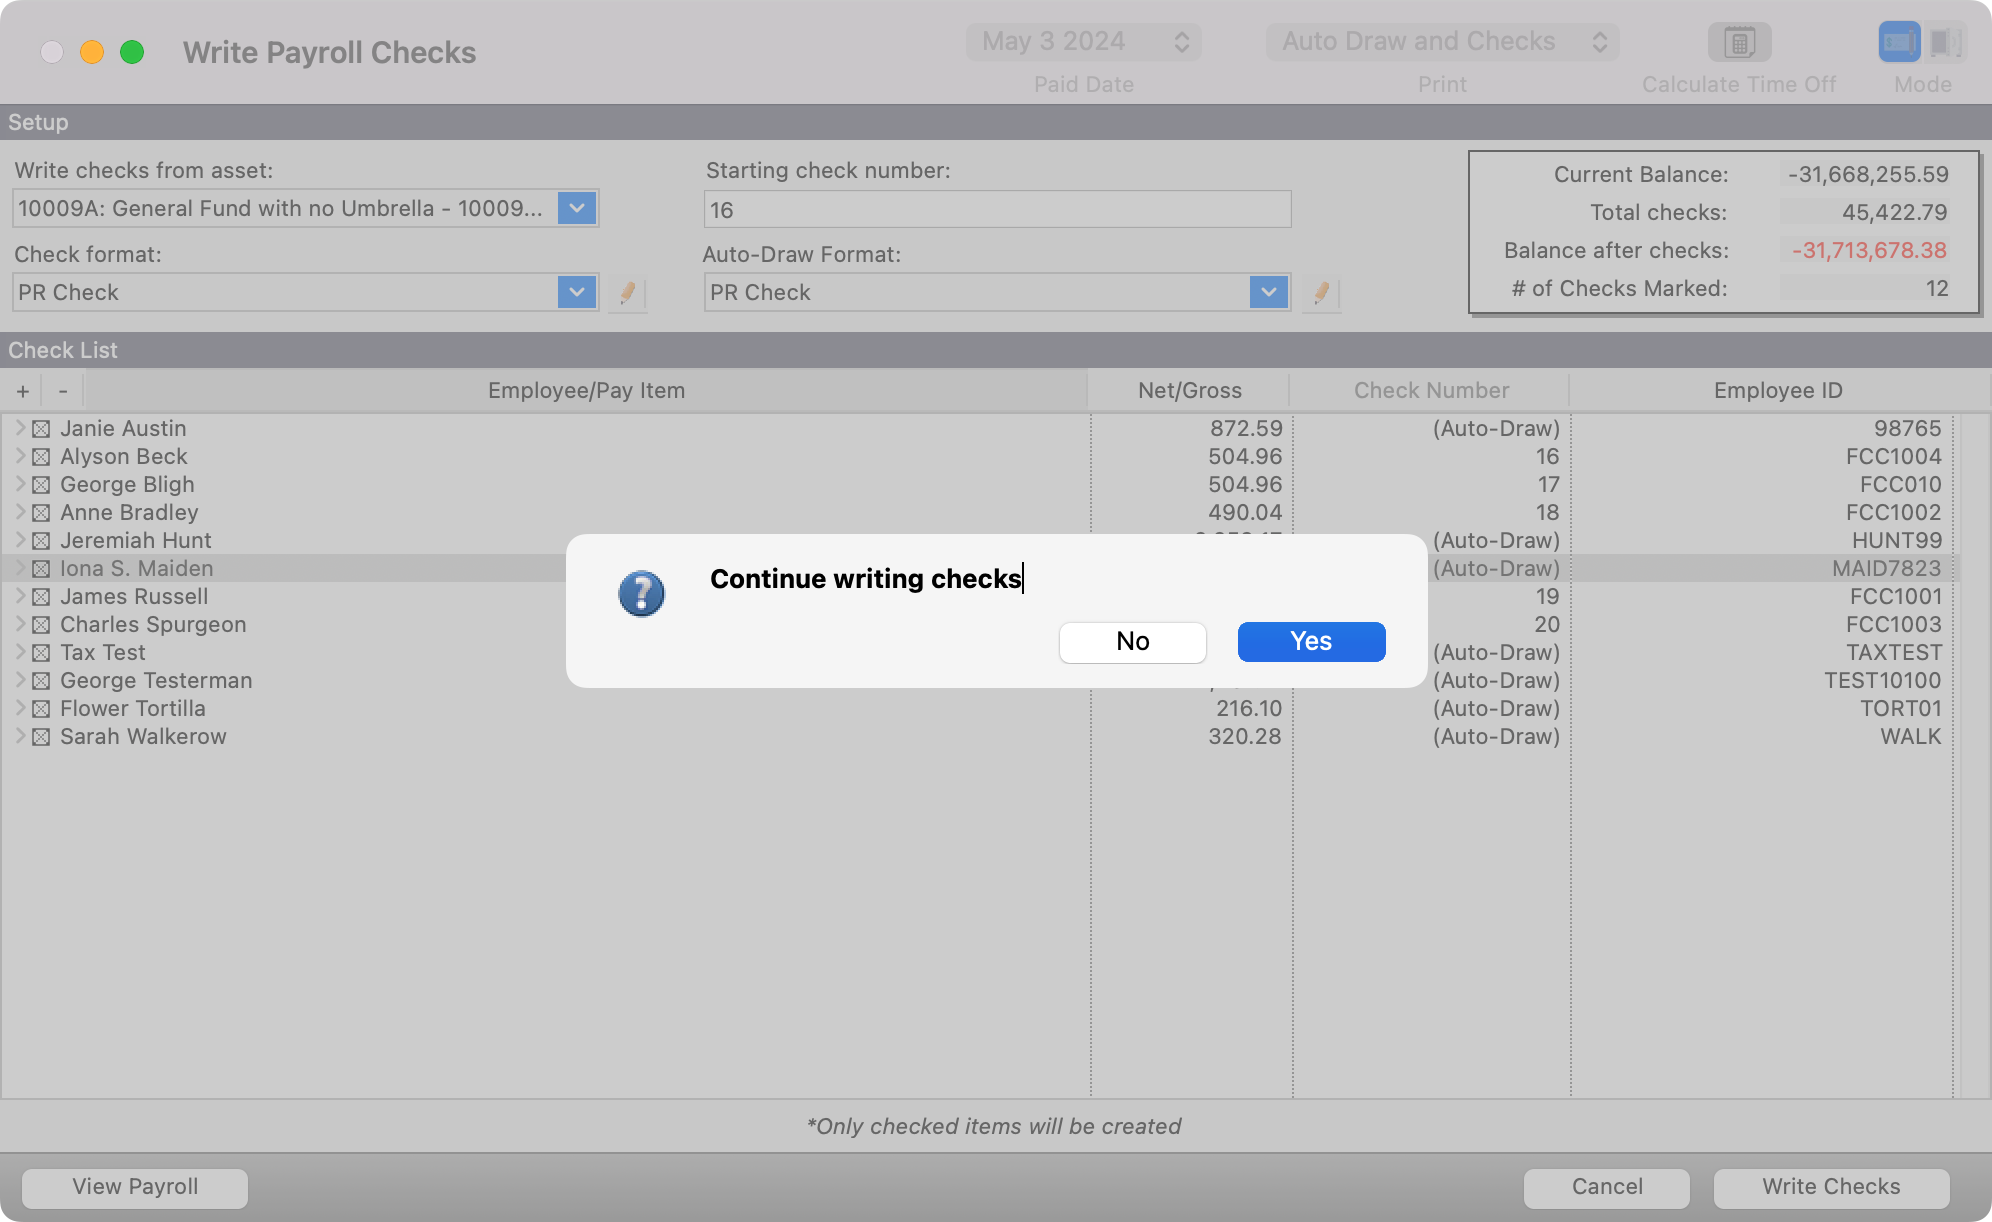
Task: Select the left check Mode icon
Action: point(1899,42)
